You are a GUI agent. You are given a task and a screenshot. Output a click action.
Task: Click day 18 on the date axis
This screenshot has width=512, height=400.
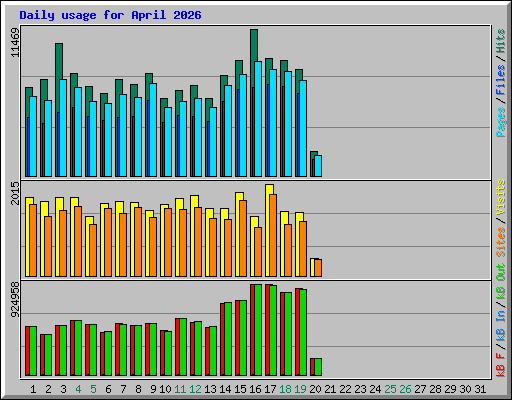[x=285, y=389]
